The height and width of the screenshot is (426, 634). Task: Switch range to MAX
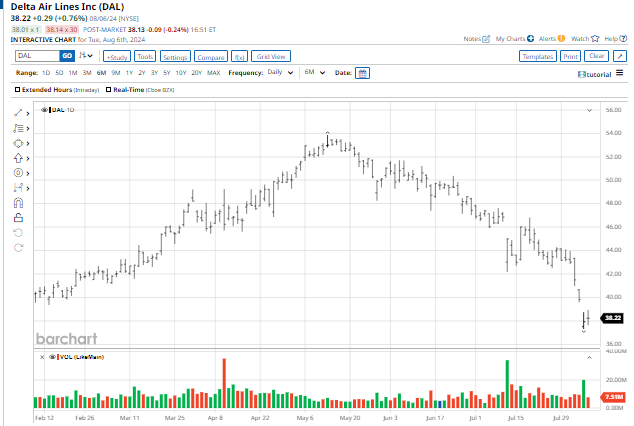[x=213, y=73]
